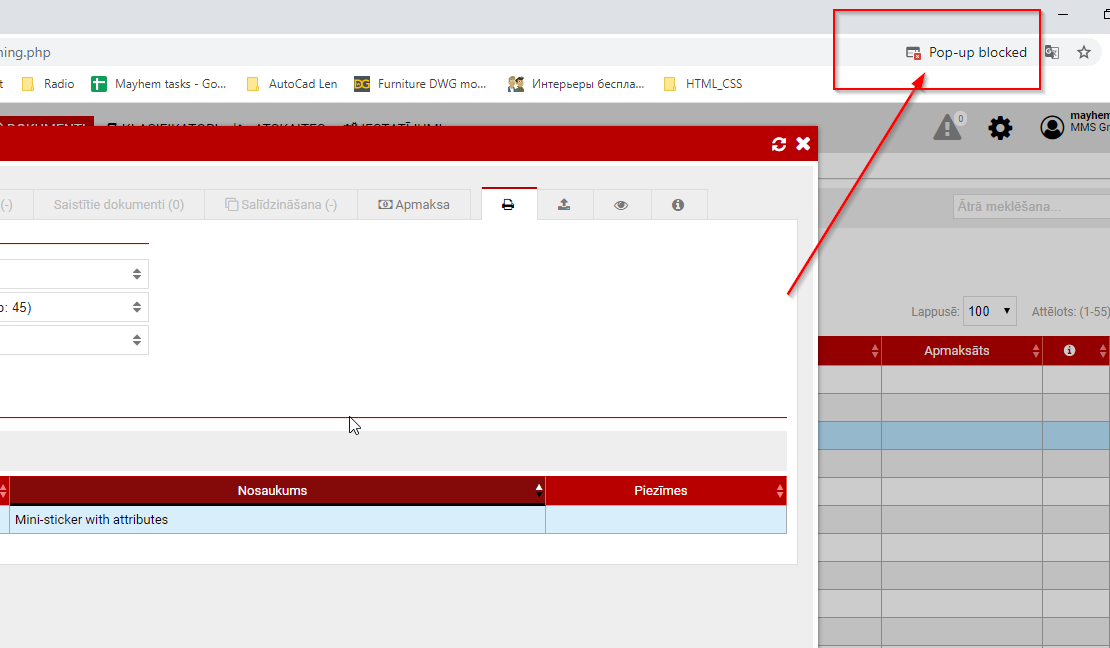Image resolution: width=1110 pixels, height=648 pixels.
Task: Open the warning notifications triangle icon
Action: coord(947,127)
